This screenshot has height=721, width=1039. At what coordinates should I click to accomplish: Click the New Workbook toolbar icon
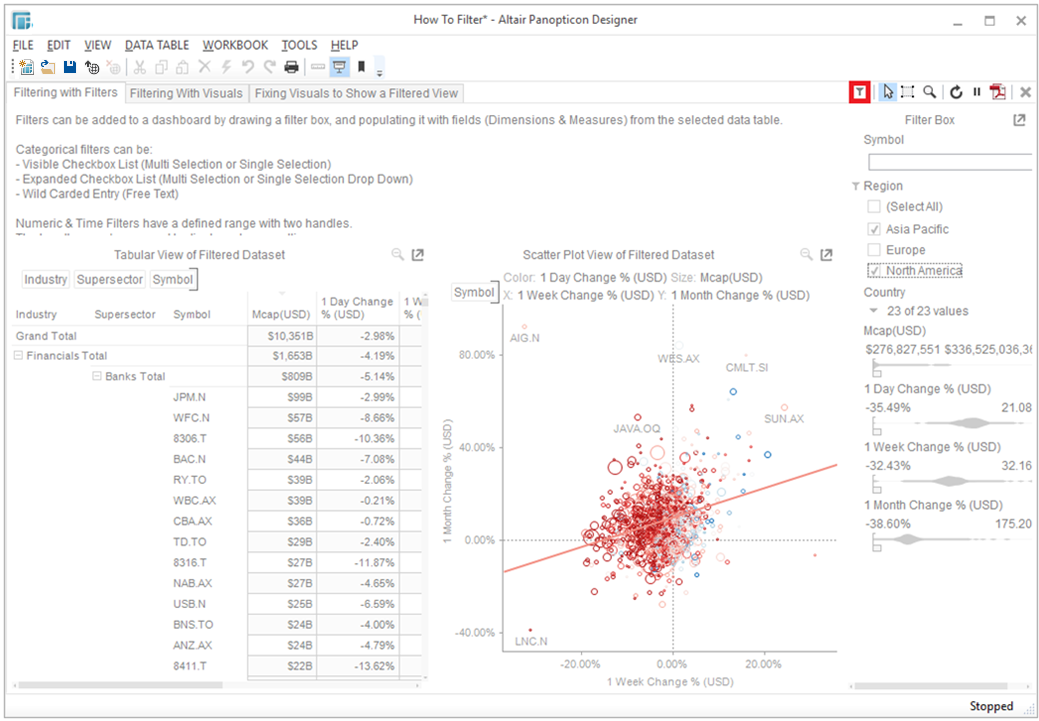26,67
